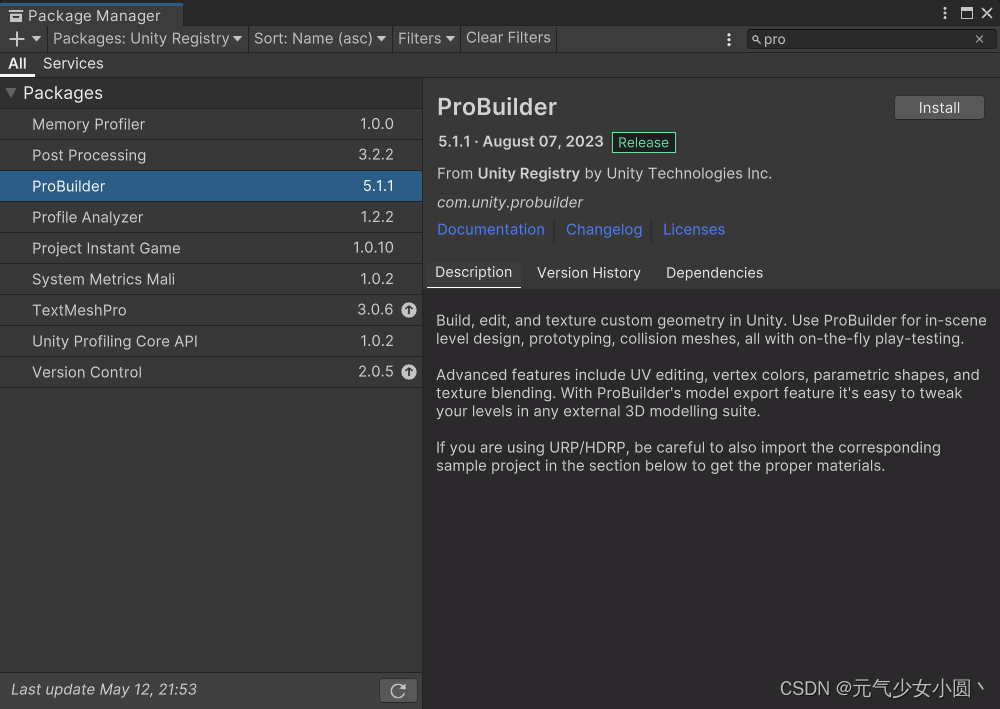Click the ProBuilder title heading
The width and height of the screenshot is (1000, 709).
tap(497, 107)
